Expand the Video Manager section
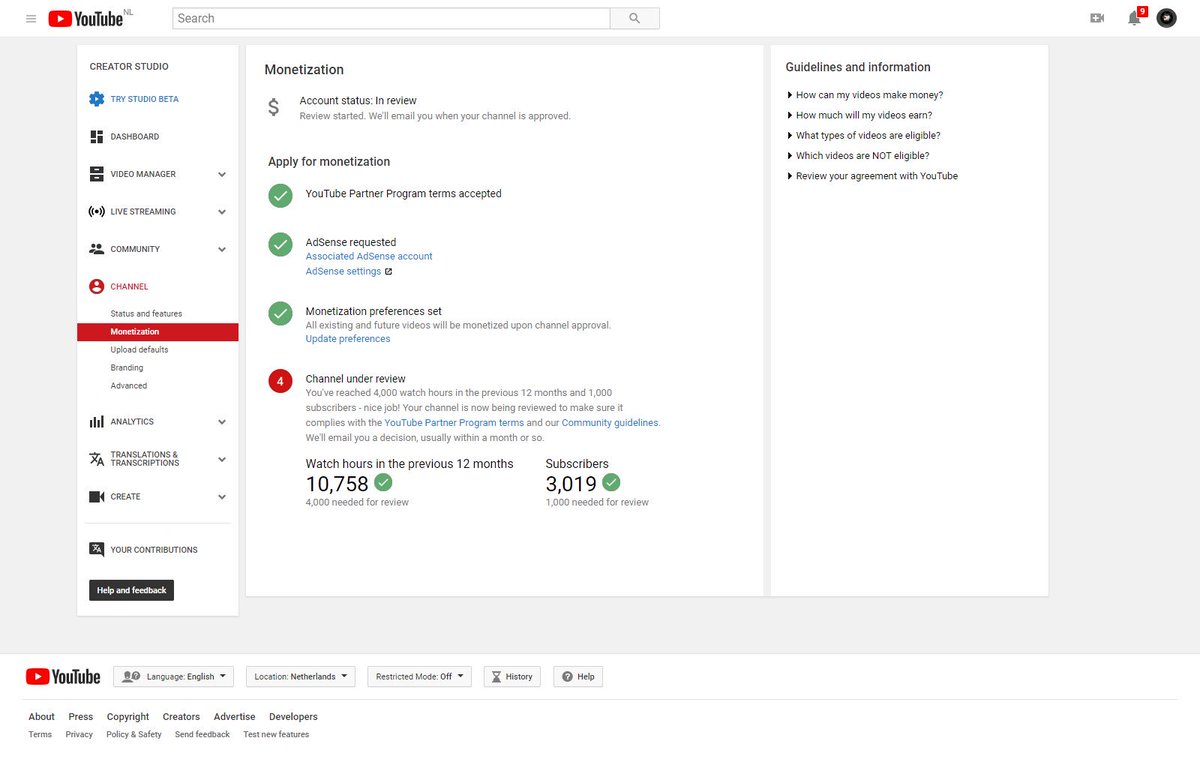This screenshot has width=1200, height=762. 222,174
